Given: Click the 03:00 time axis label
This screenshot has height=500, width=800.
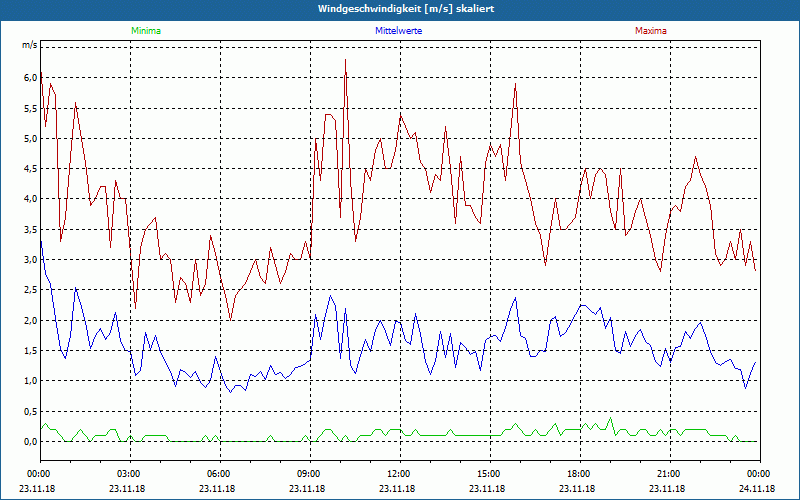Looking at the screenshot, I should point(128,474).
